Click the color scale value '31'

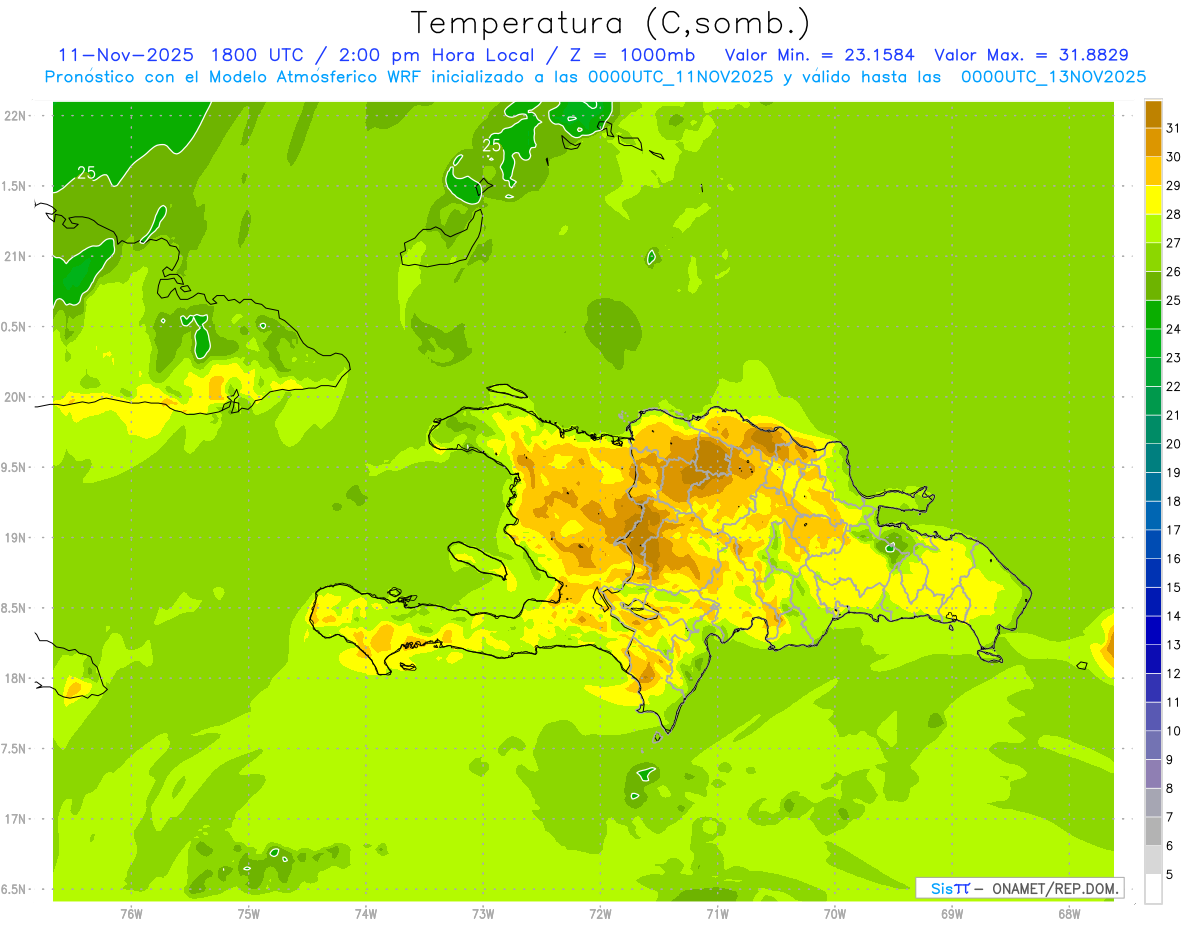coord(1174,128)
